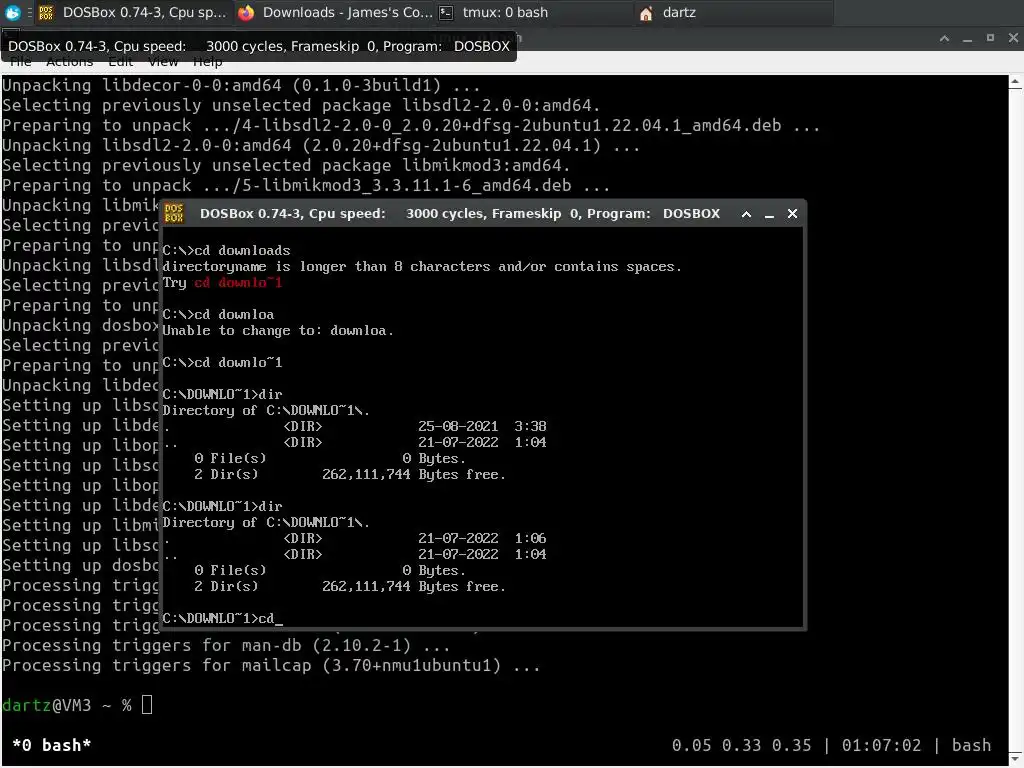Click 'Unable to change to: downloa.' text

278,330
